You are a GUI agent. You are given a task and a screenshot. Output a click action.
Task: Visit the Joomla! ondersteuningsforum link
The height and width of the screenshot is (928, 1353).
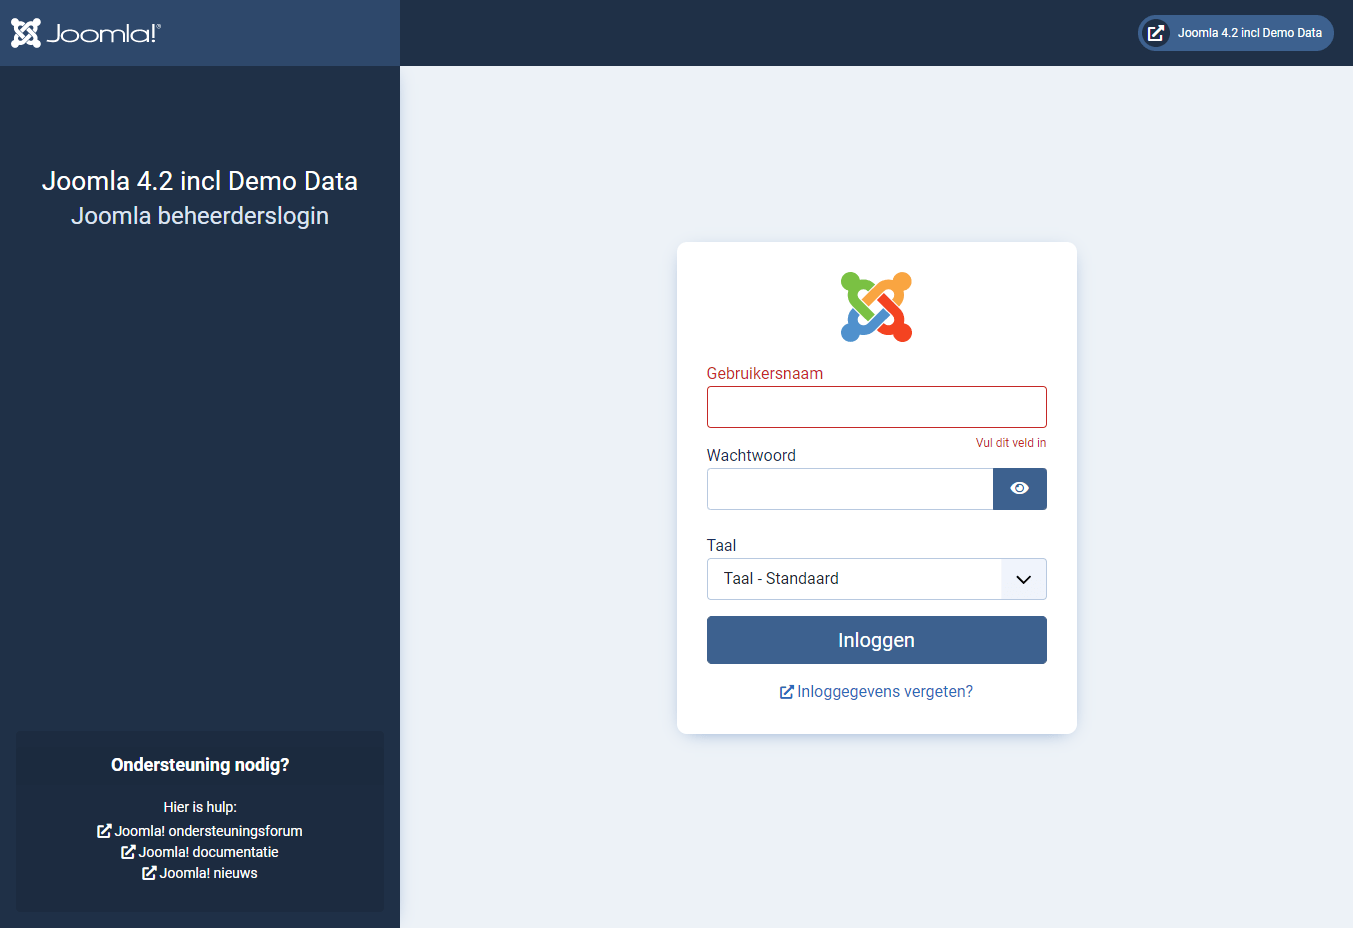click(x=208, y=830)
